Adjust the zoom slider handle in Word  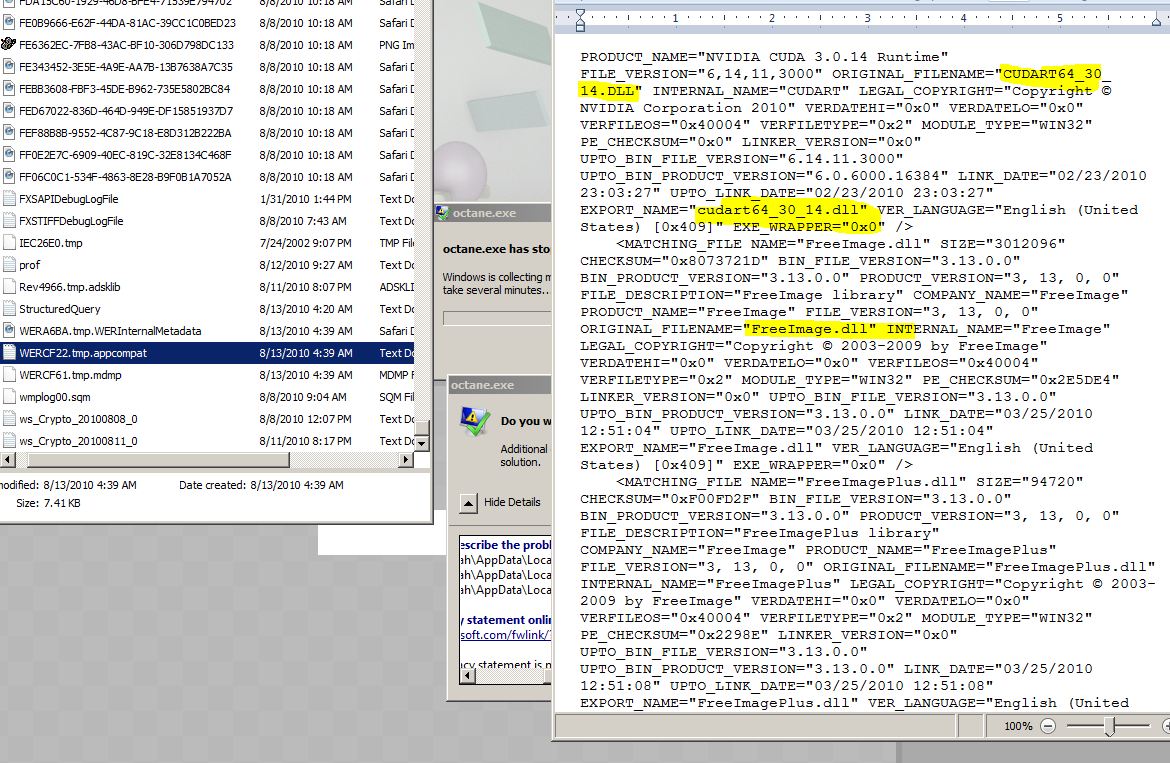pyautogui.click(x=1110, y=726)
